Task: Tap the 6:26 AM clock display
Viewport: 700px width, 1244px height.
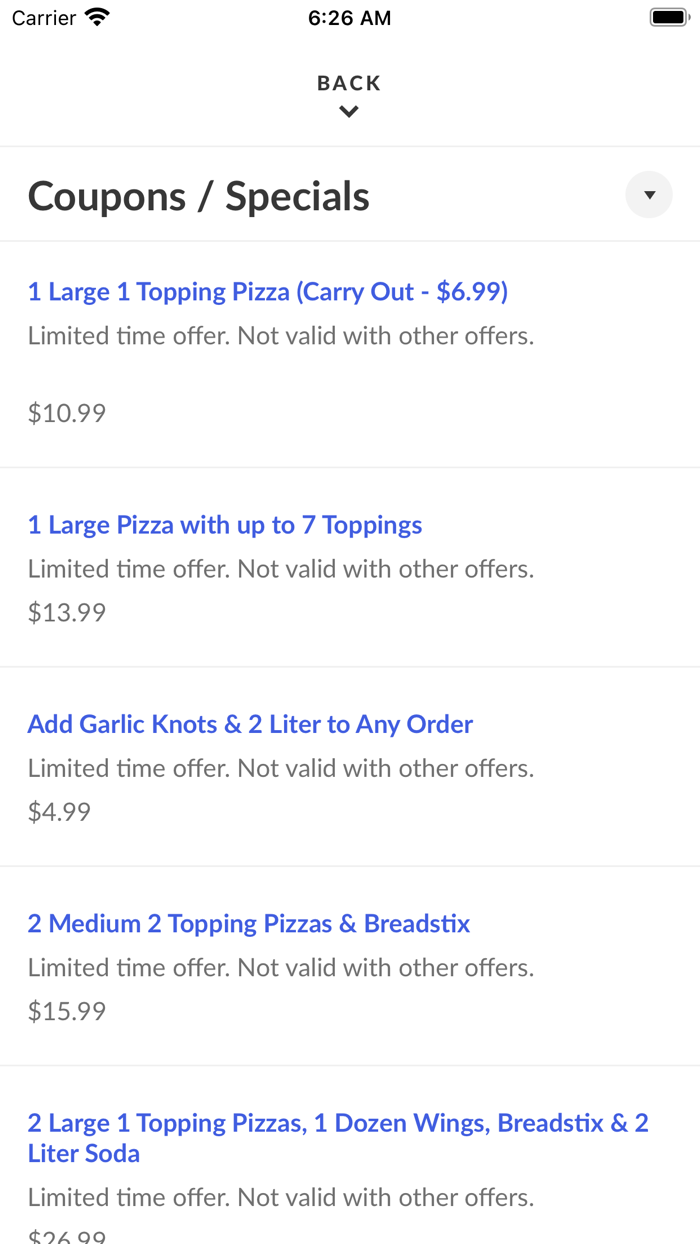Action: point(348,16)
